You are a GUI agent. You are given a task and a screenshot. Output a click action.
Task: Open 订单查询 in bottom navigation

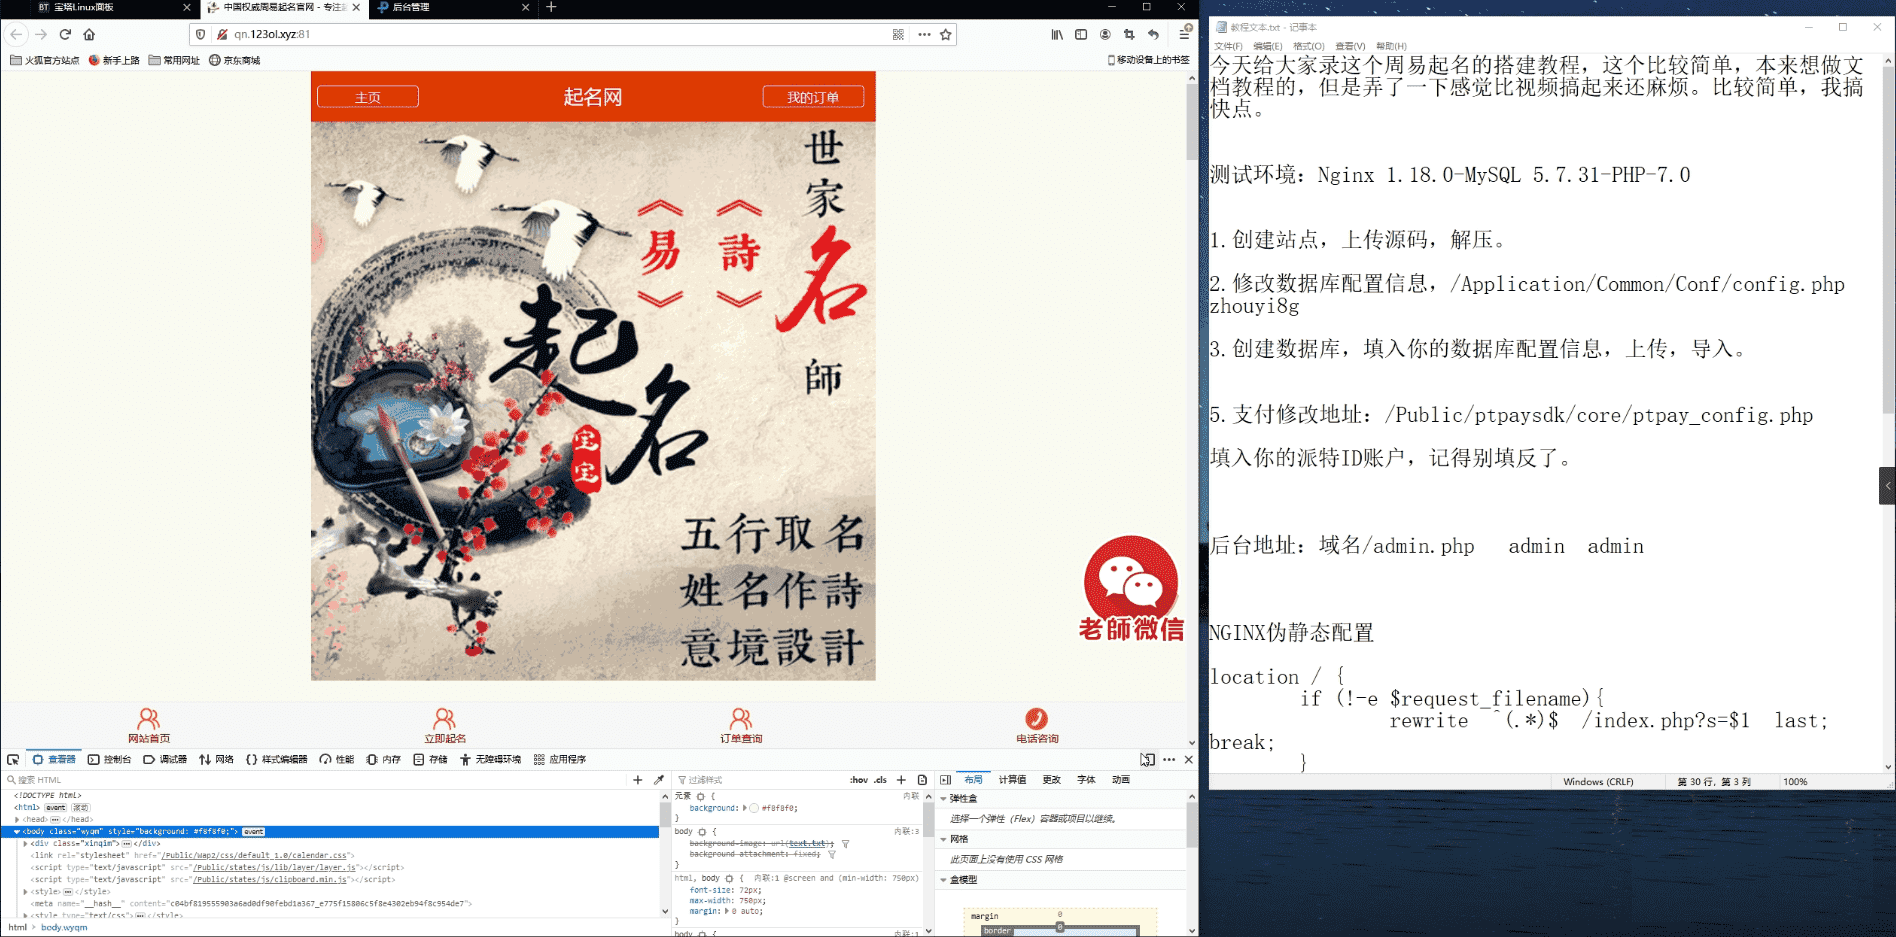click(x=741, y=726)
